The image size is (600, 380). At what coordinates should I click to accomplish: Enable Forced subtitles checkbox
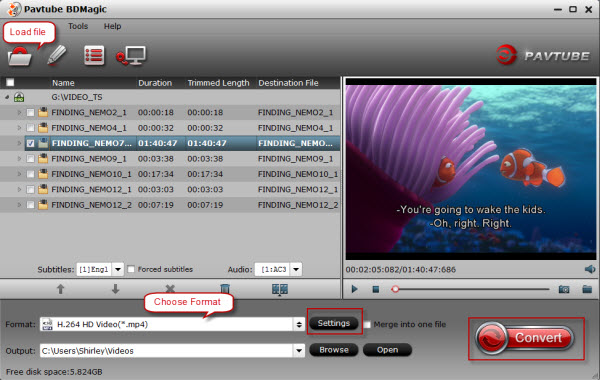(x=131, y=269)
